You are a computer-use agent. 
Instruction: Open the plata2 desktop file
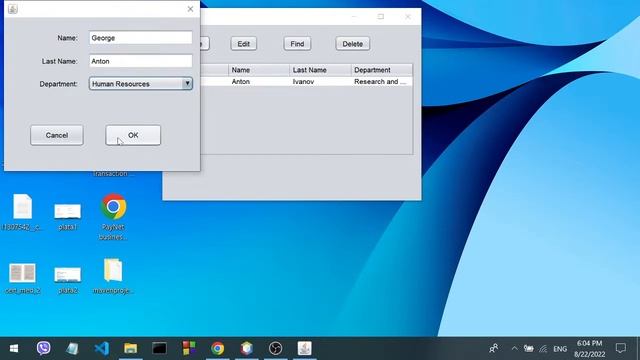coord(67,280)
